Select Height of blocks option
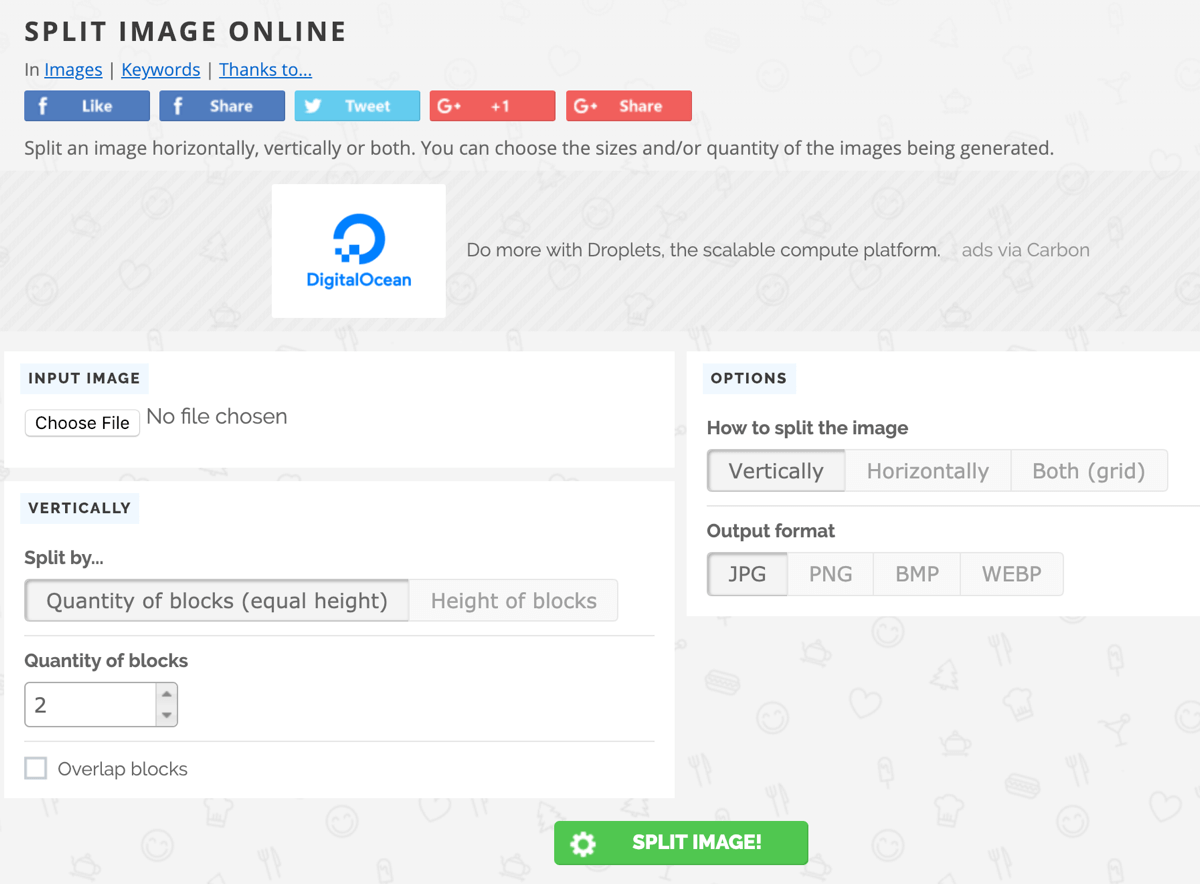Viewport: 1200px width, 885px height. coord(514,601)
